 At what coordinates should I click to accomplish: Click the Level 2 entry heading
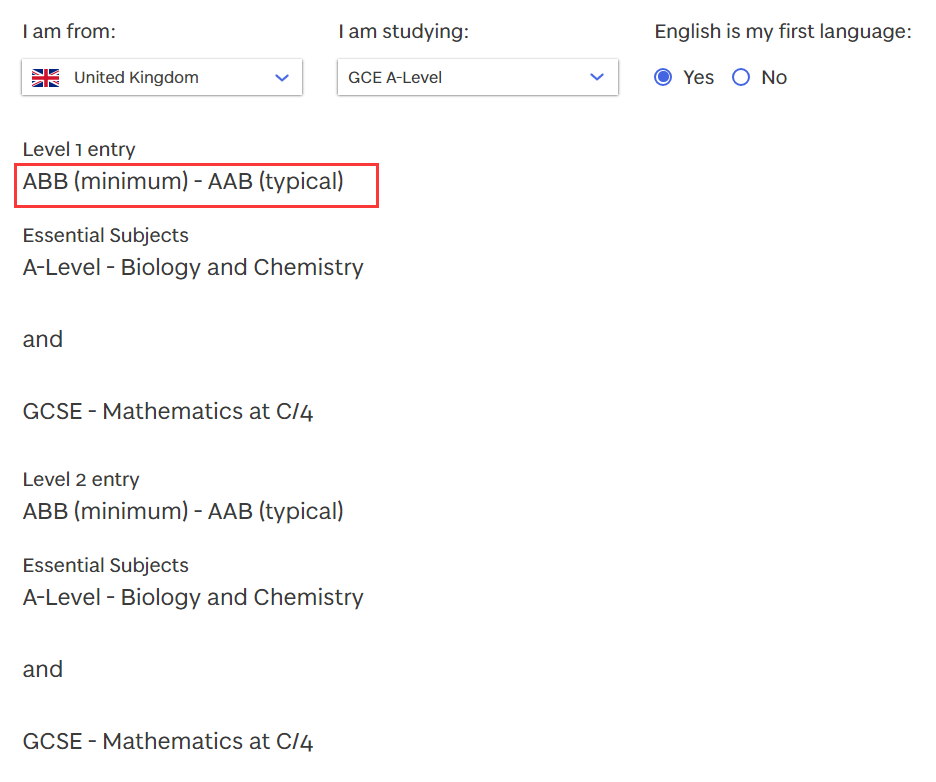81,479
